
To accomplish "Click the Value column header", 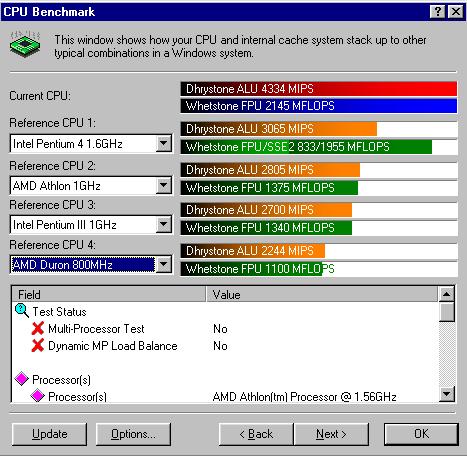I will click(322, 294).
